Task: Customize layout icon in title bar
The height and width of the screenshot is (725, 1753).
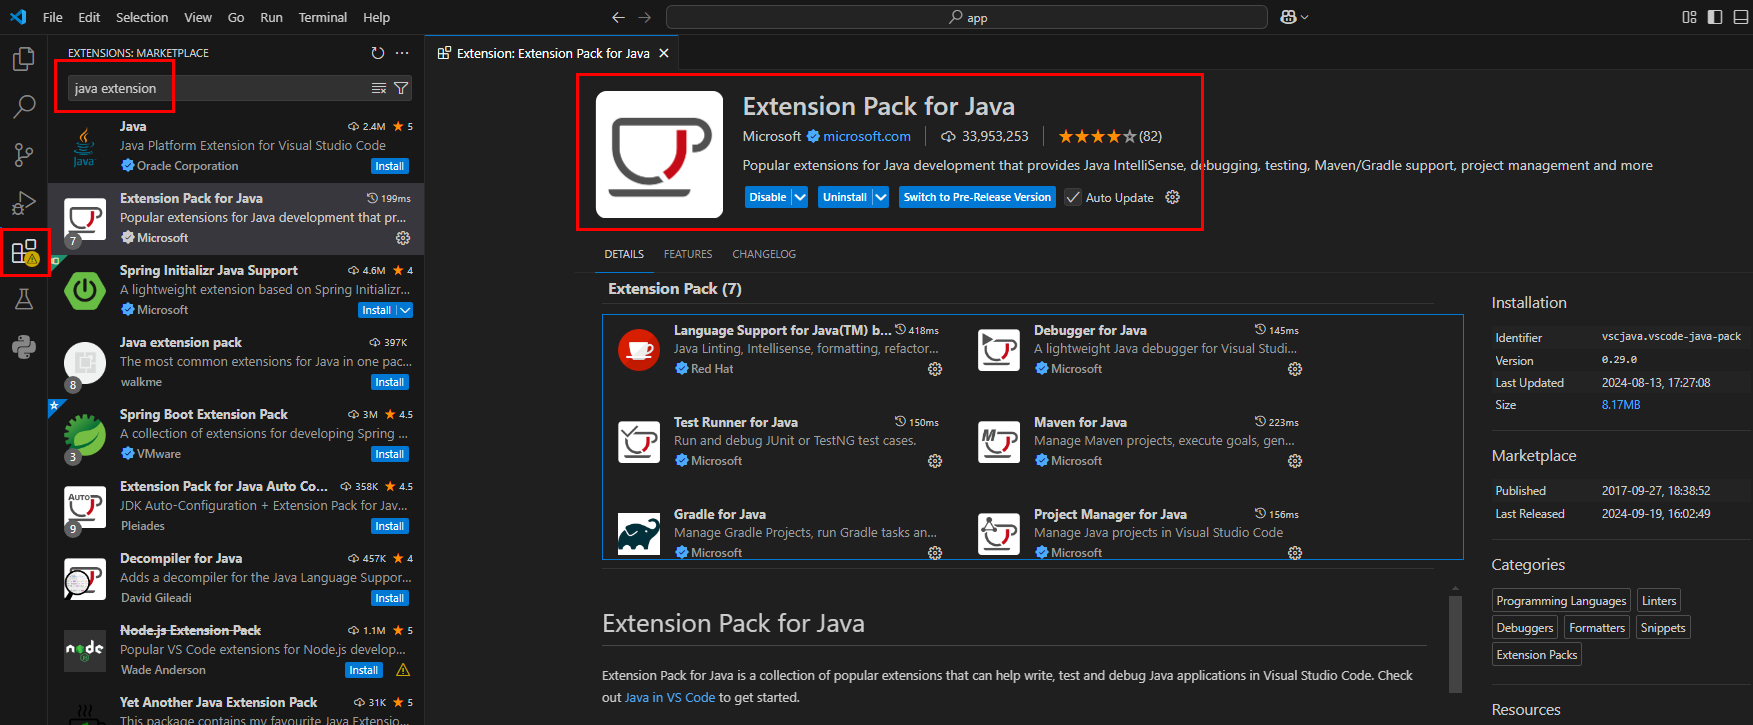Action: point(1689,17)
